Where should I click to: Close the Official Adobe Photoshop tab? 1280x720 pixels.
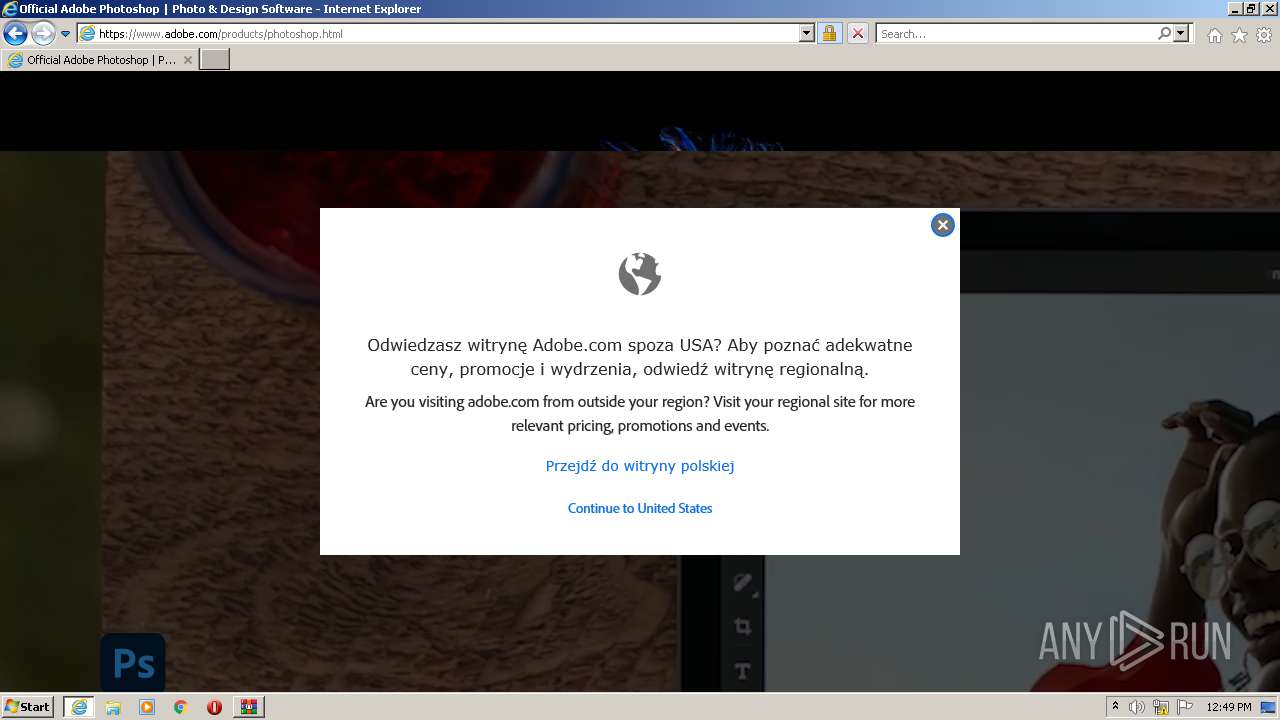pos(187,60)
